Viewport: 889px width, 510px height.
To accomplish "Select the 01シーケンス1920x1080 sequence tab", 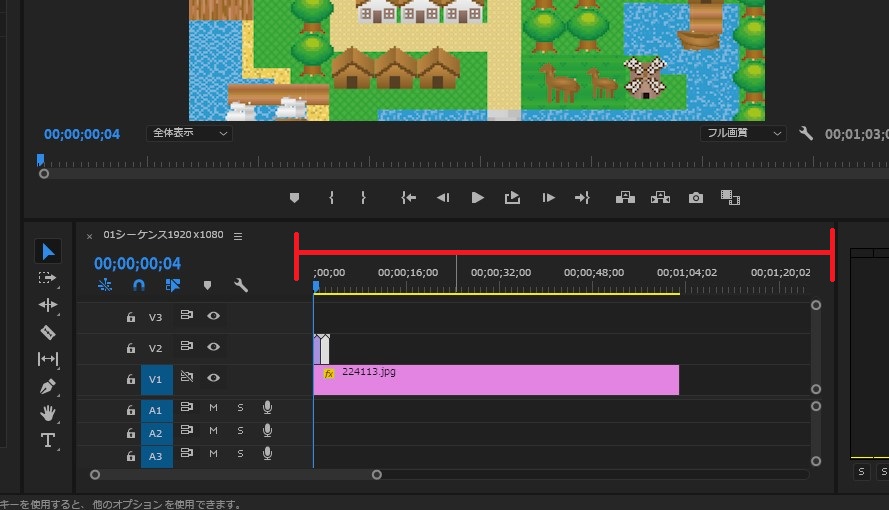I will [x=163, y=235].
